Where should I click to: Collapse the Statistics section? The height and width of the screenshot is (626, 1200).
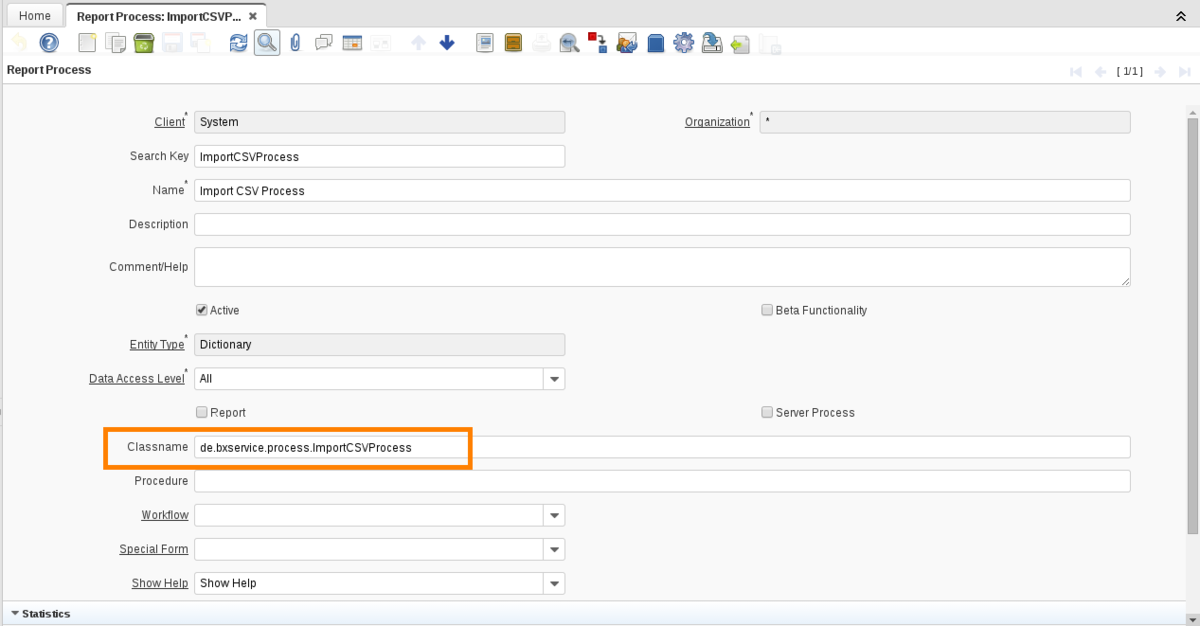15,614
